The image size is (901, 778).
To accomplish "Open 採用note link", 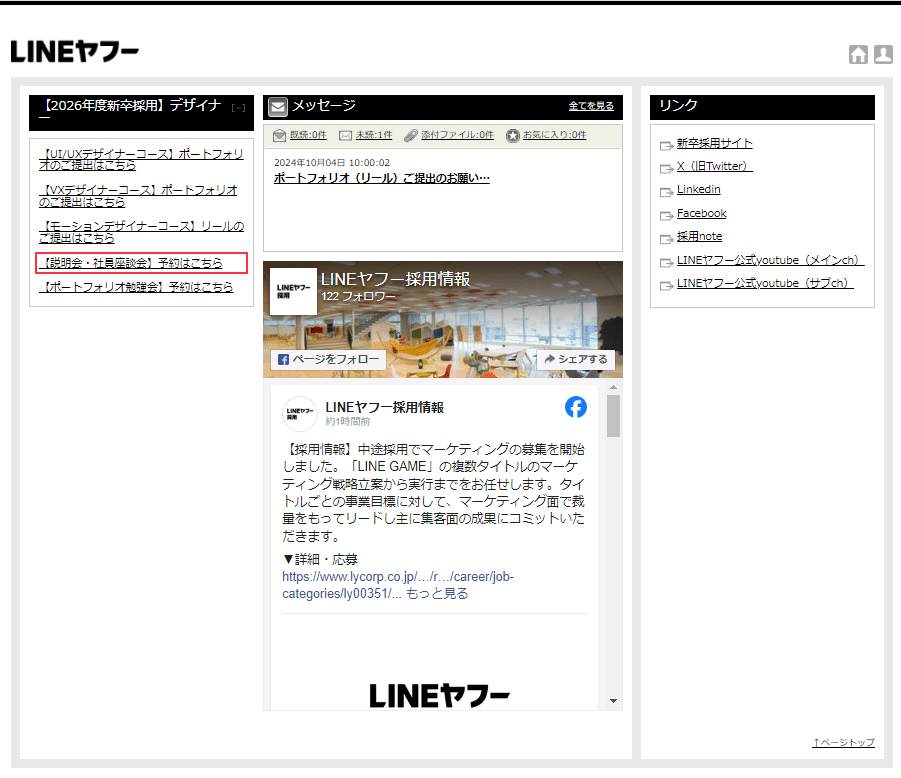I will (x=699, y=236).
